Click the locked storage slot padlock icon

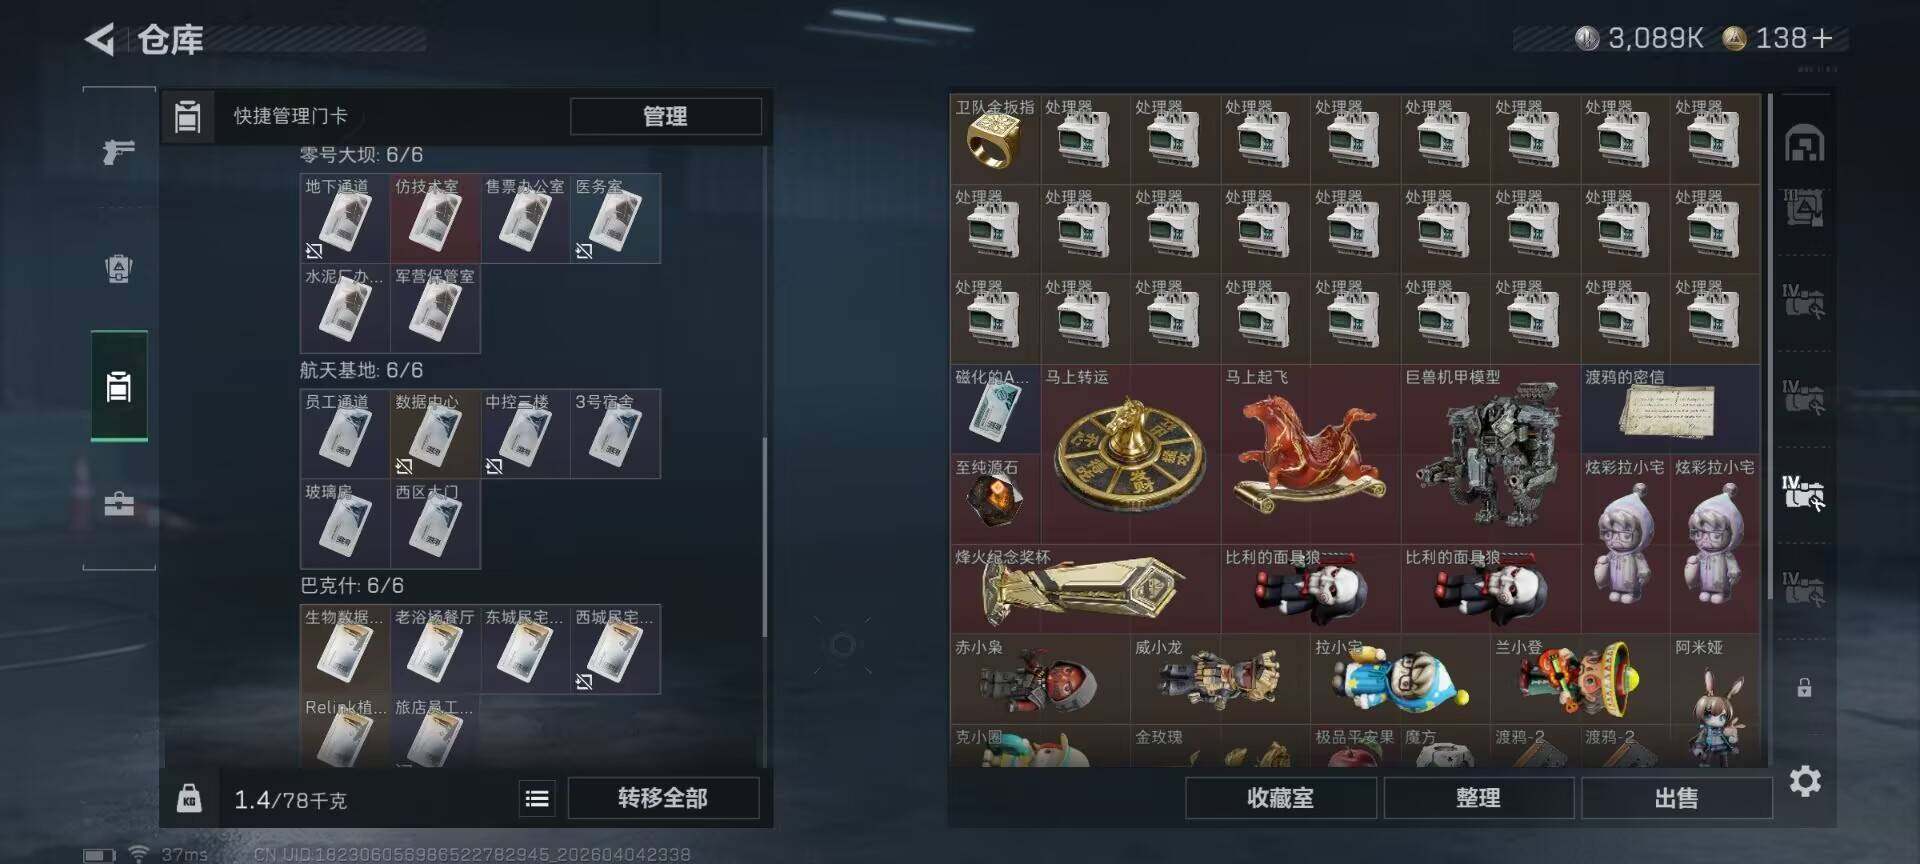[x=1804, y=688]
